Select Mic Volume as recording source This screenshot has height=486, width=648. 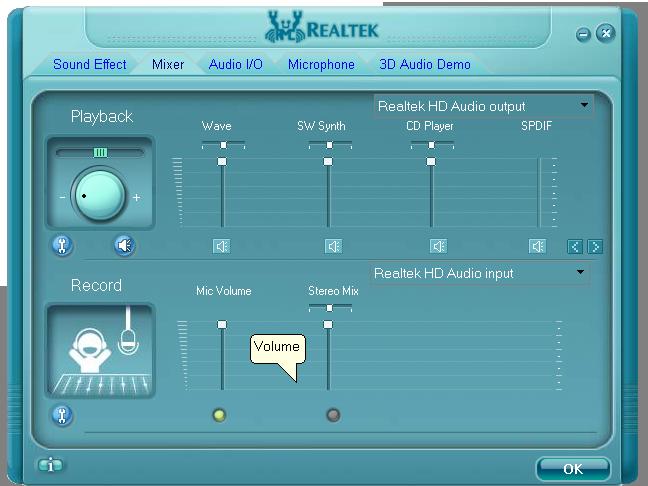point(219,415)
